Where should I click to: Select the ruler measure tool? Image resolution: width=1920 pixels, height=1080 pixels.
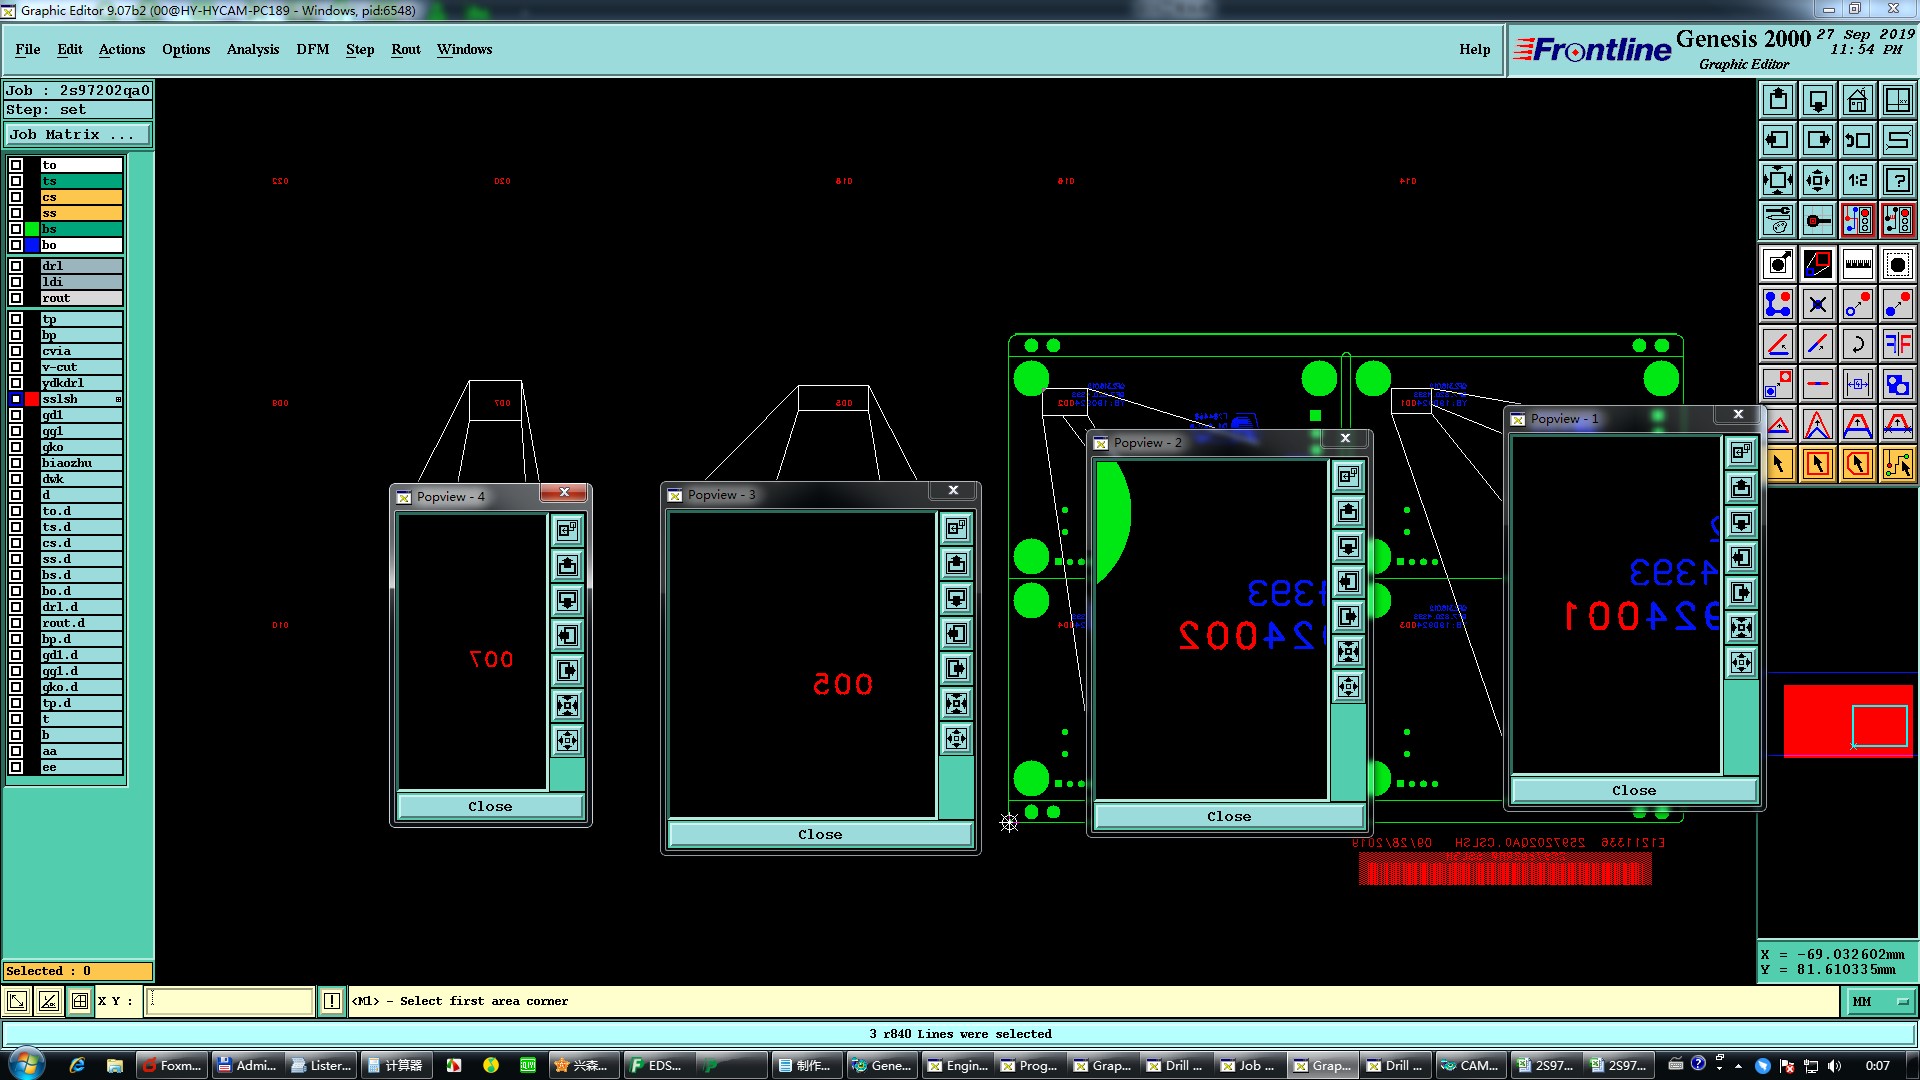[x=1858, y=264]
